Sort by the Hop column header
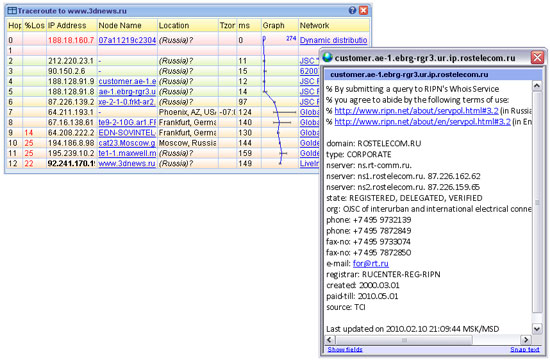Viewport: 550px width, 360px height. (x=14, y=25)
